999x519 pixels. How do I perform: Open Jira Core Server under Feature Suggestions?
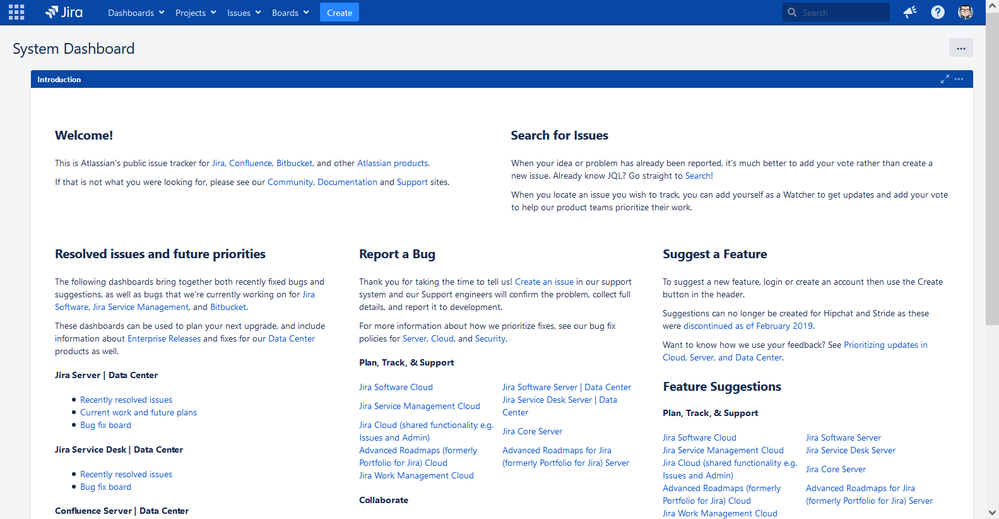click(x=835, y=469)
